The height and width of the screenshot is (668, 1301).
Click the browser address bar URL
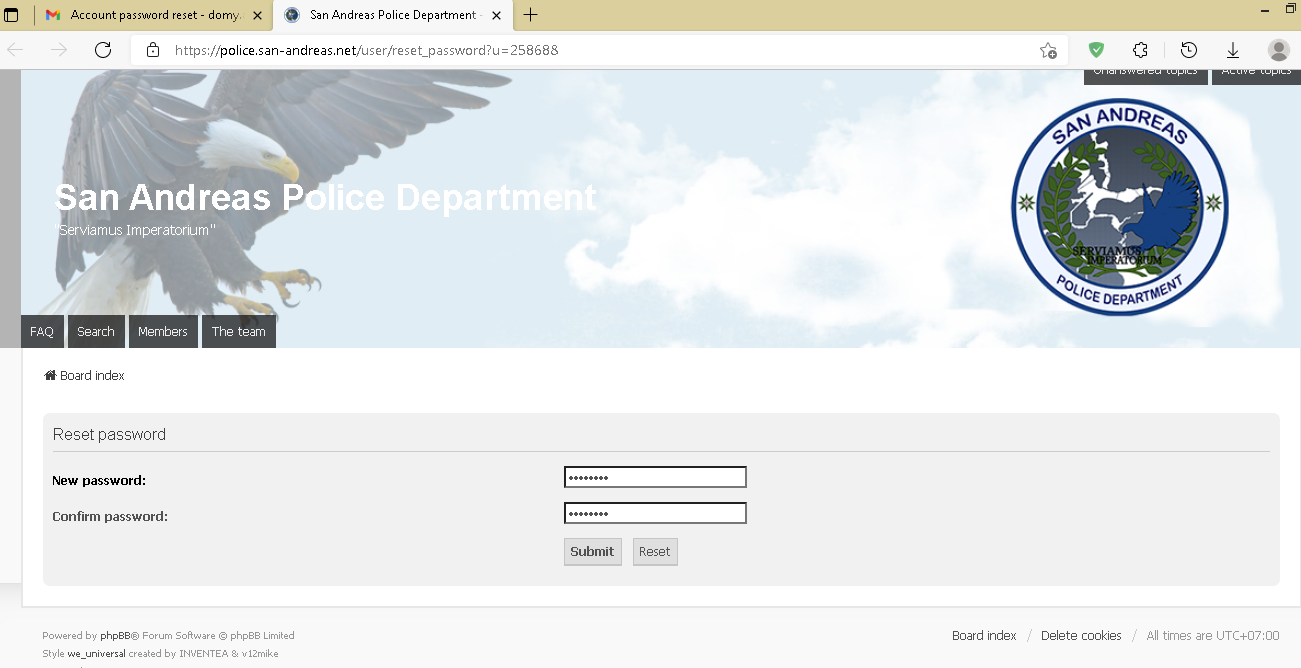[366, 50]
